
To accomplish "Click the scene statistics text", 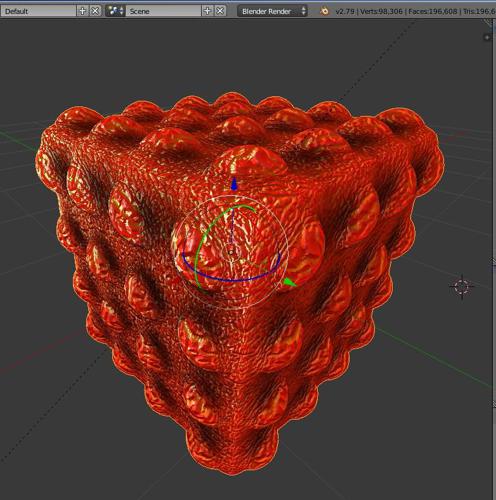I will tap(415, 11).
